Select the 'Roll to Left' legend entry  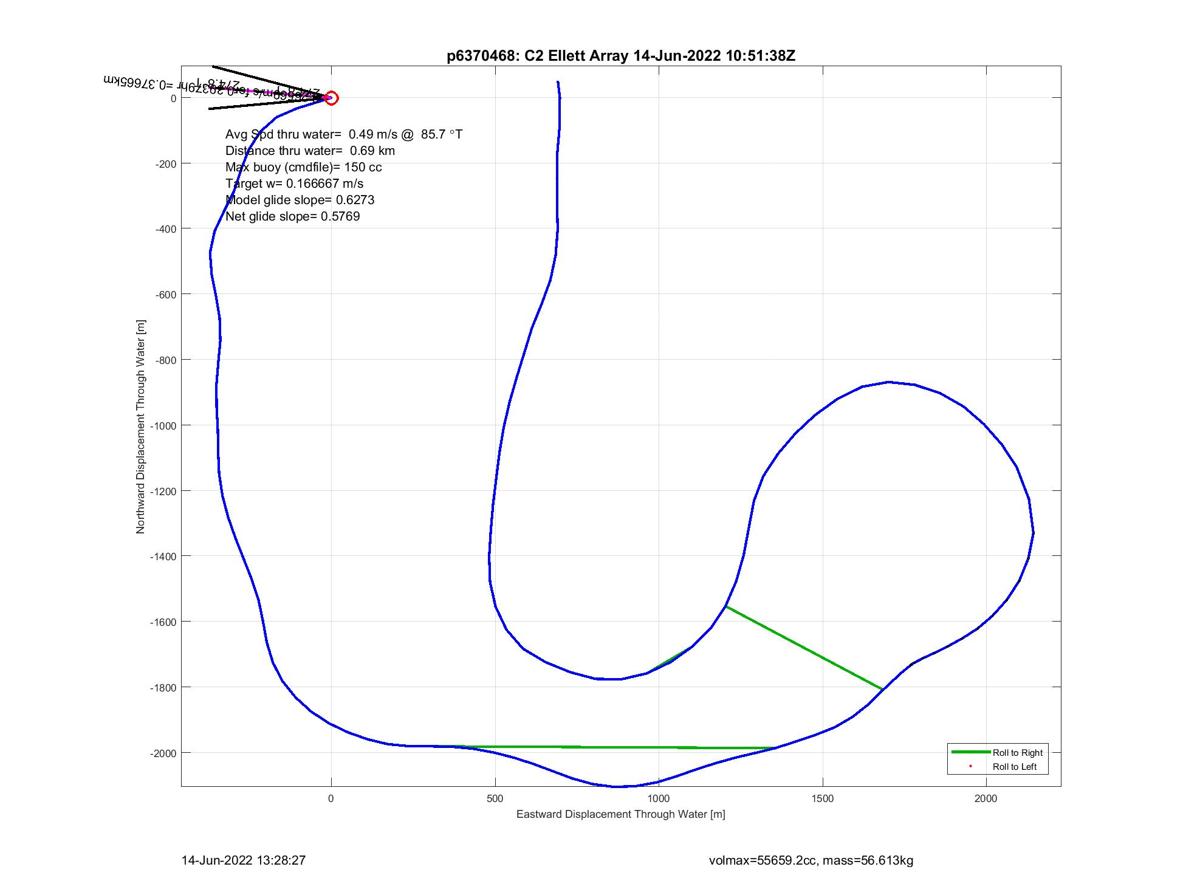[x=1015, y=767]
